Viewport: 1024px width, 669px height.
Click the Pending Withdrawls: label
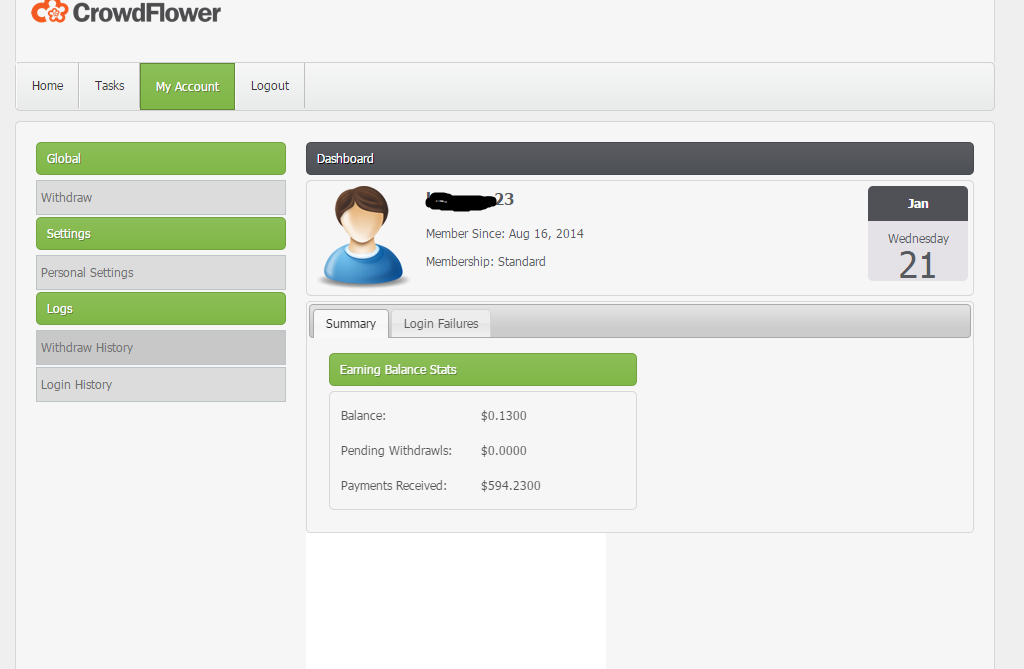396,451
